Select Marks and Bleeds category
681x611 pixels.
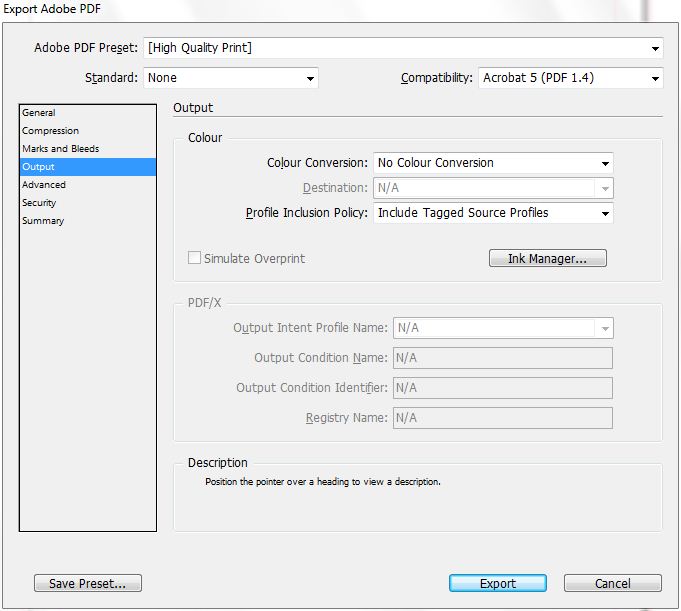(87, 149)
